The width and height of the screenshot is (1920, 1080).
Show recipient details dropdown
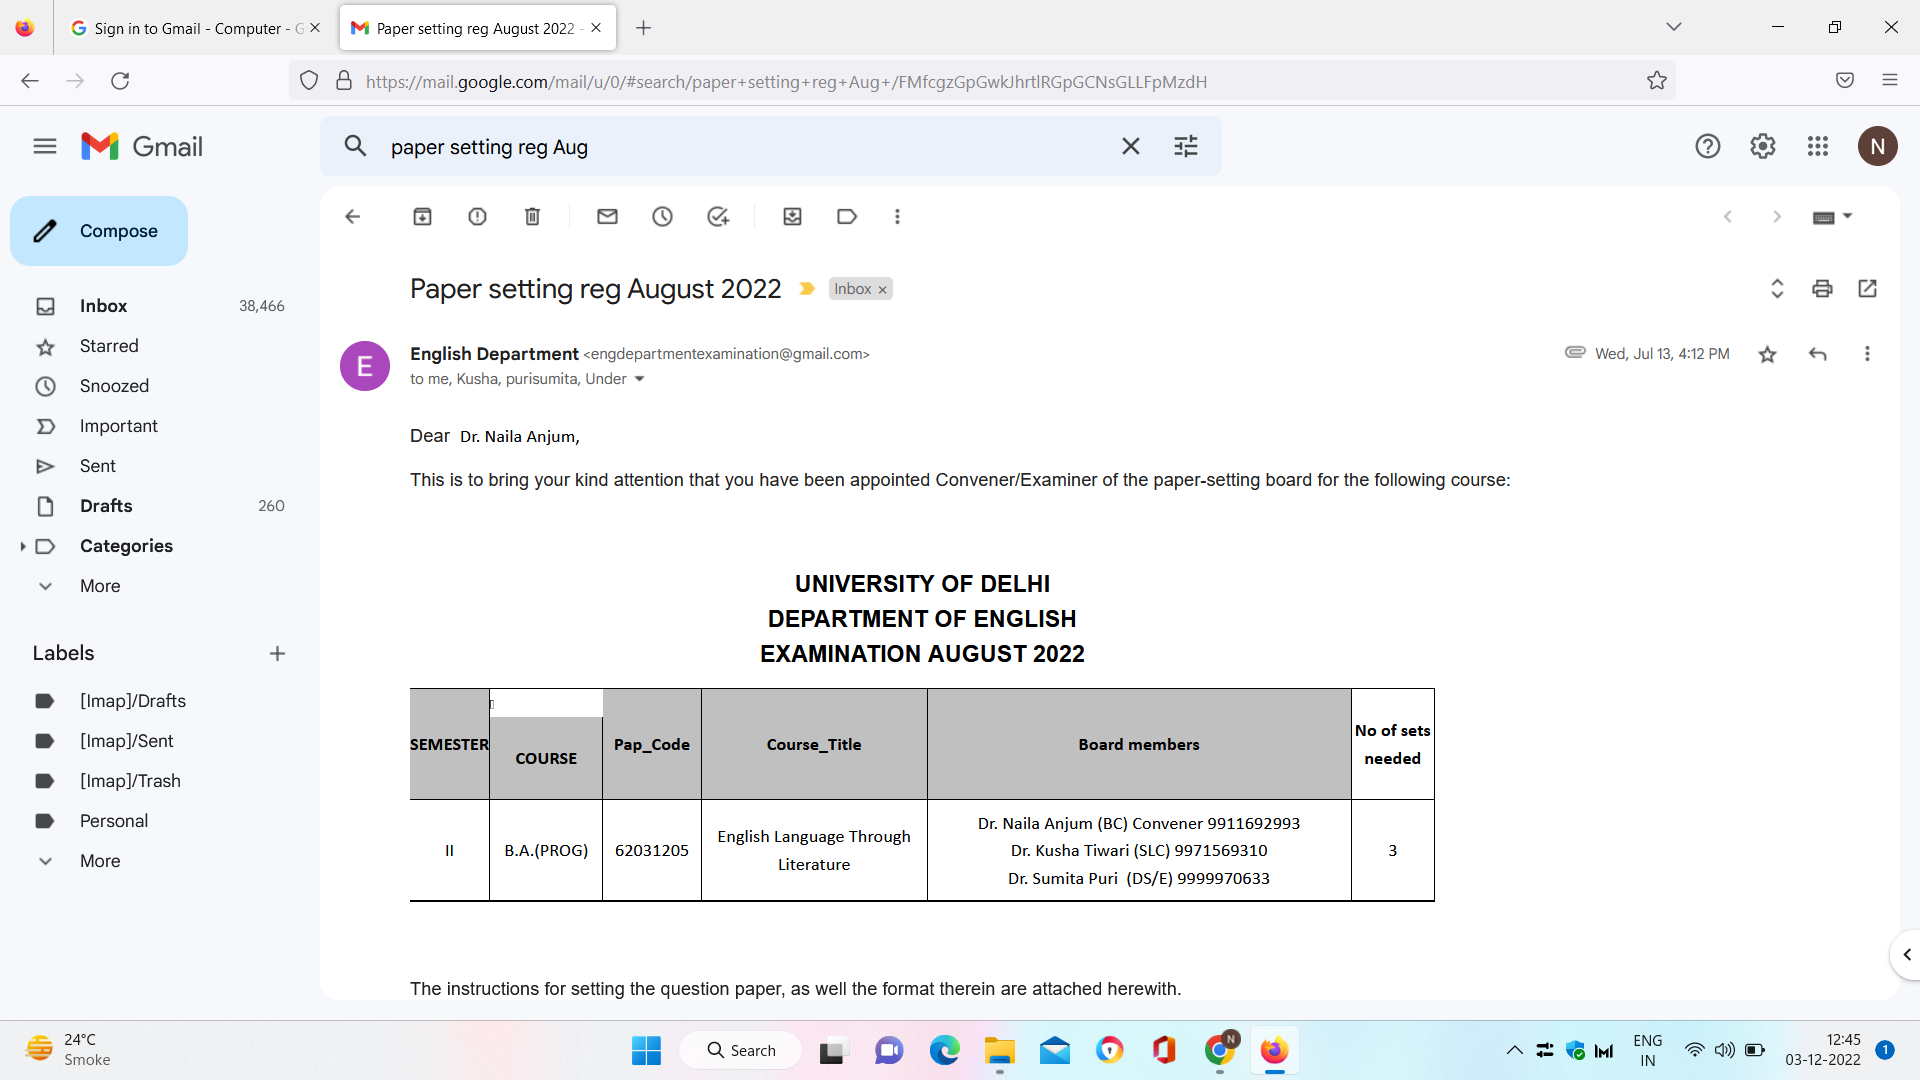(639, 379)
